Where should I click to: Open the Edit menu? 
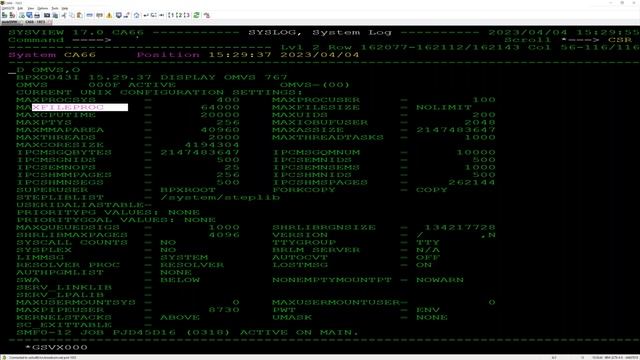pyautogui.click(x=20, y=8)
